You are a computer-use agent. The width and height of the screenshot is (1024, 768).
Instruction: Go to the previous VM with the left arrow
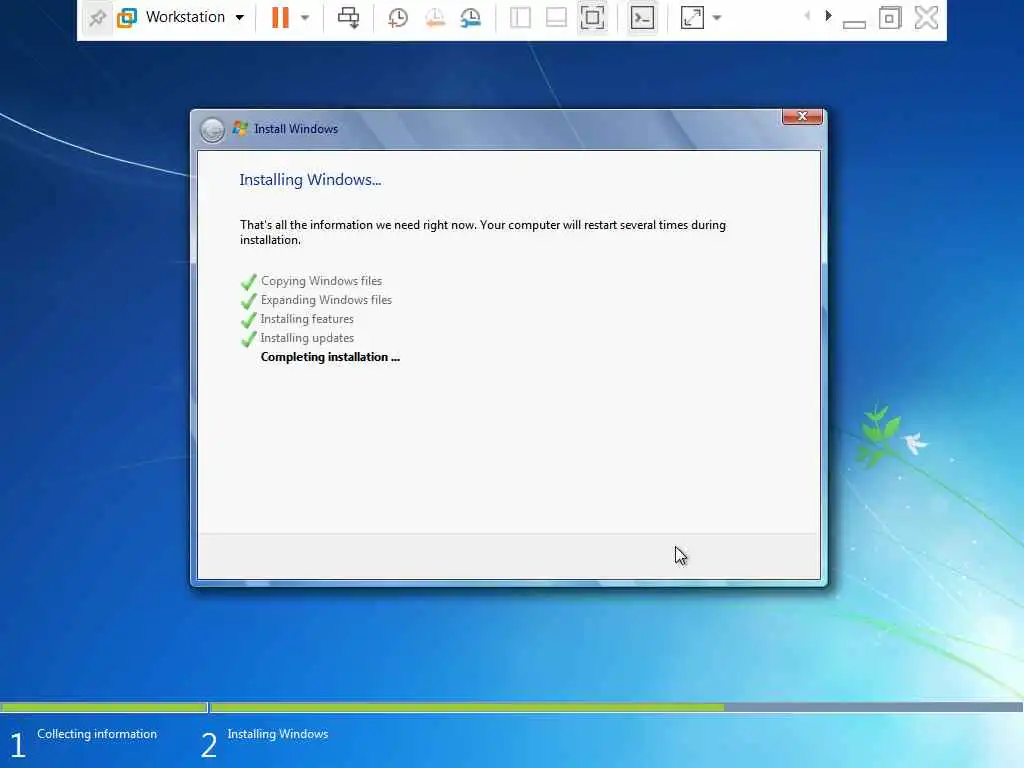coord(807,16)
